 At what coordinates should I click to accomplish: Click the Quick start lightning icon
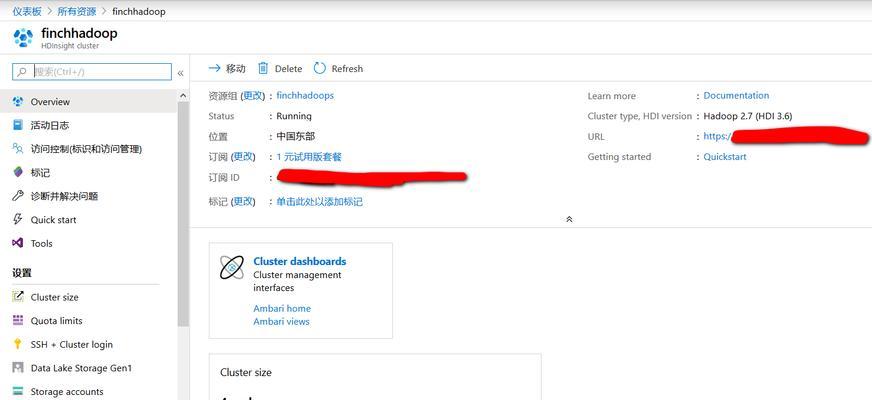[18, 219]
